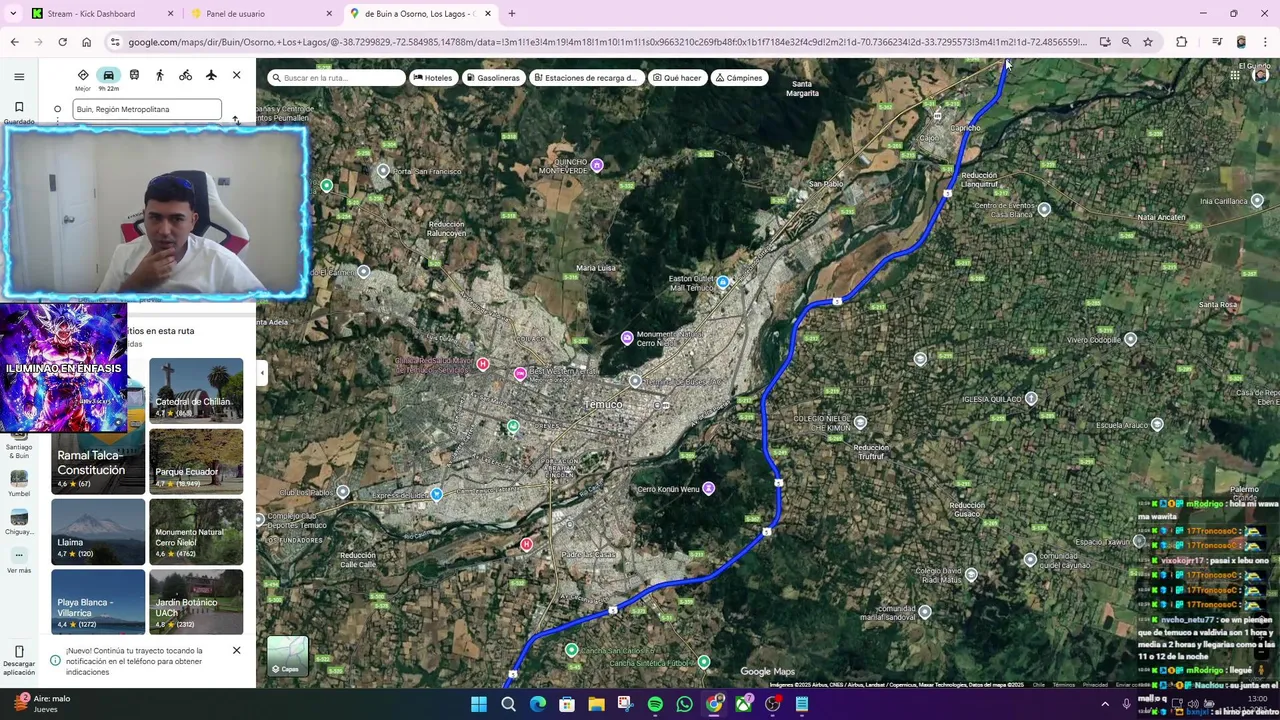This screenshot has height=720, width=1280.
Task: Dismiss the phone notification notice
Action: (x=237, y=651)
